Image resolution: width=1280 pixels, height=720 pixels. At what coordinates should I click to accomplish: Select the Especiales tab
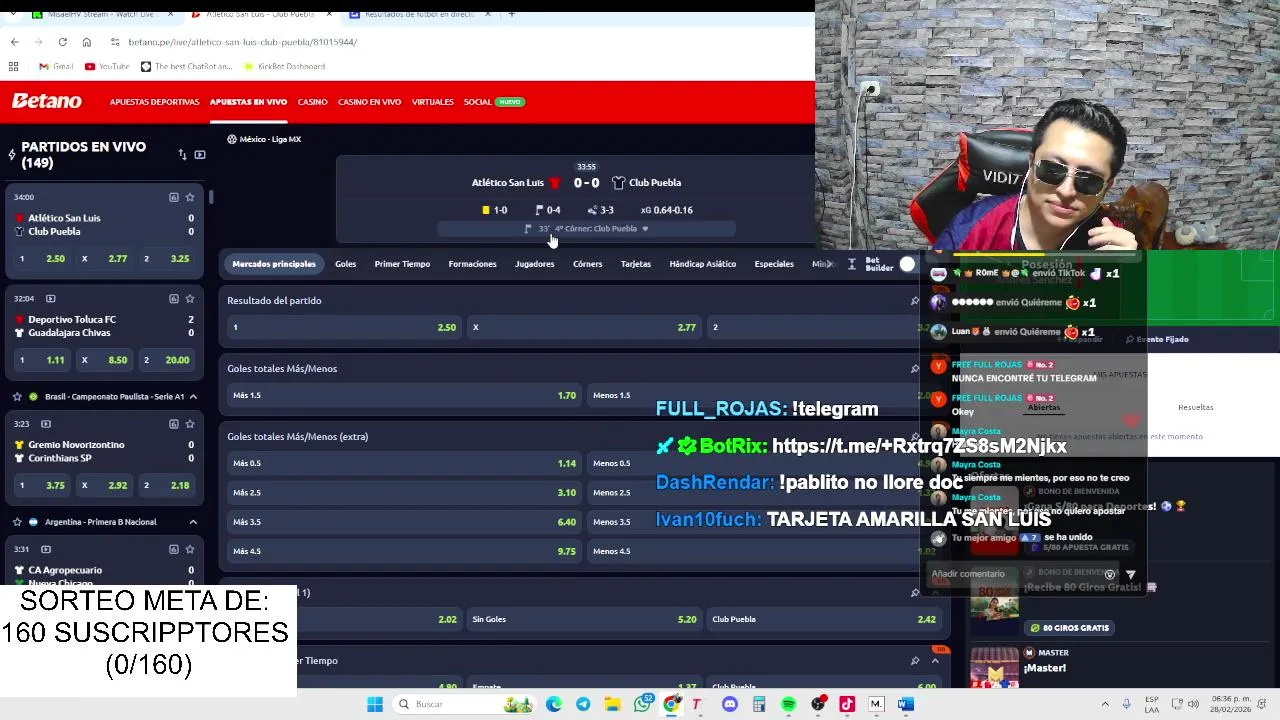[x=774, y=264]
